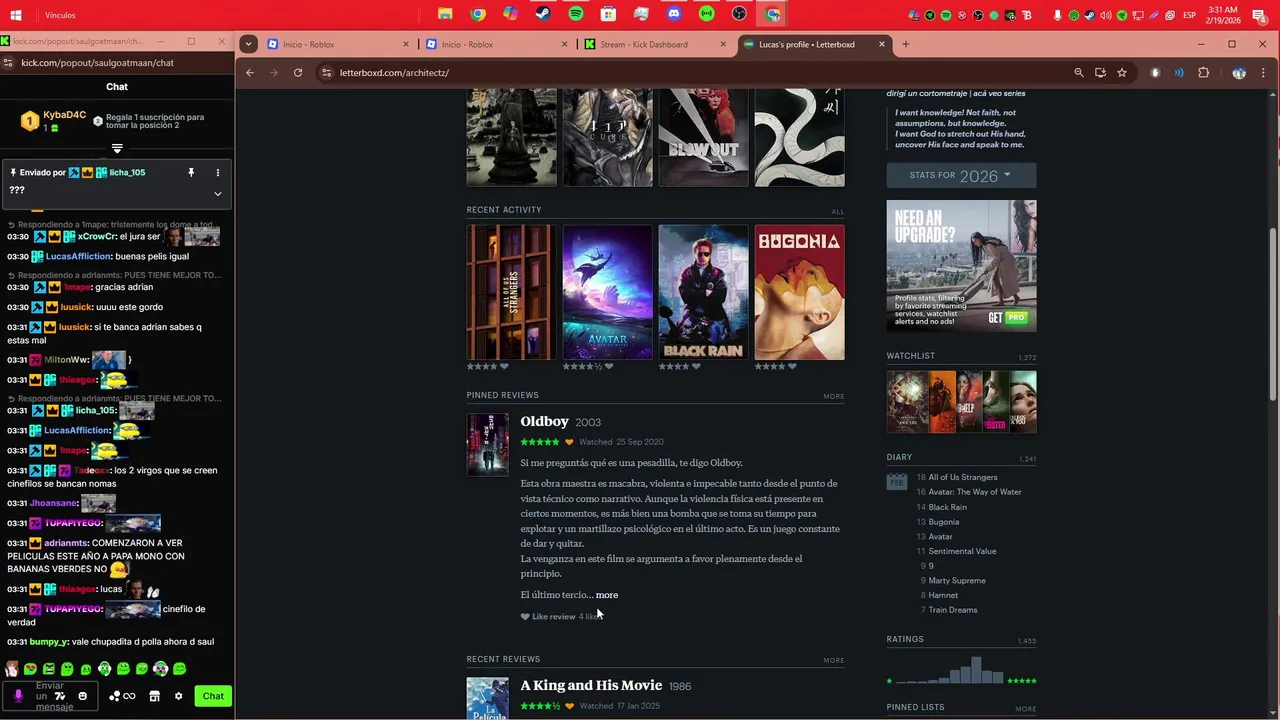Open OBS Studio from the taskbar
The width and height of the screenshot is (1280, 720).
point(739,14)
